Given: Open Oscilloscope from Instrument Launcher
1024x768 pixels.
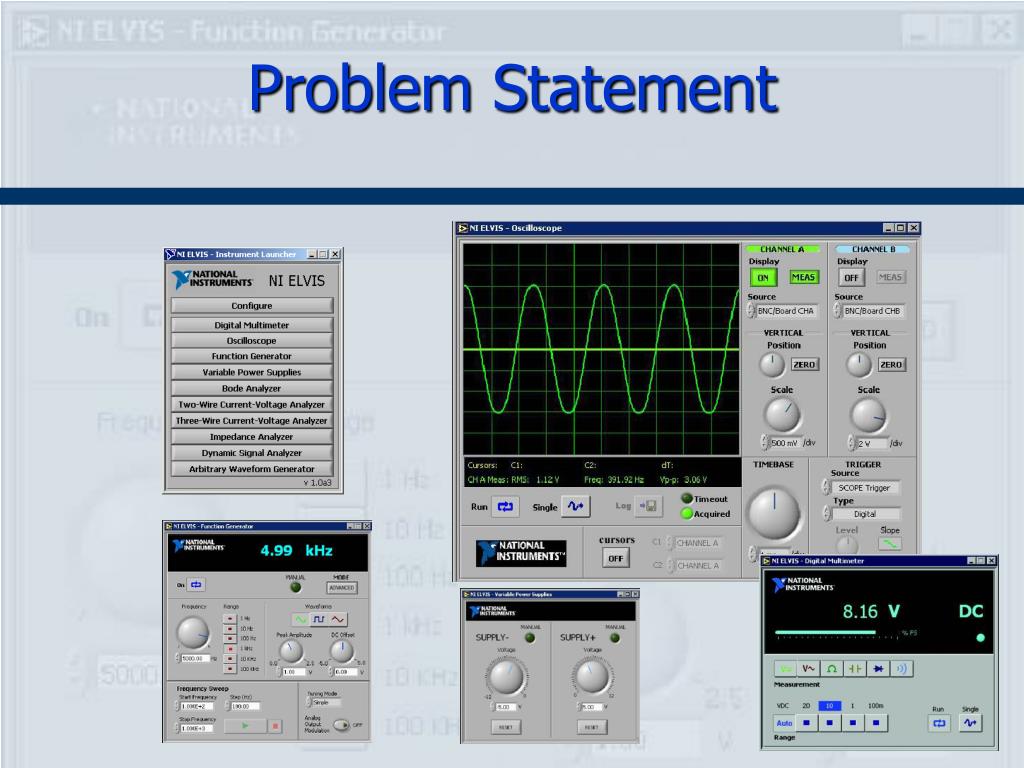Looking at the screenshot, I should 251,340.
